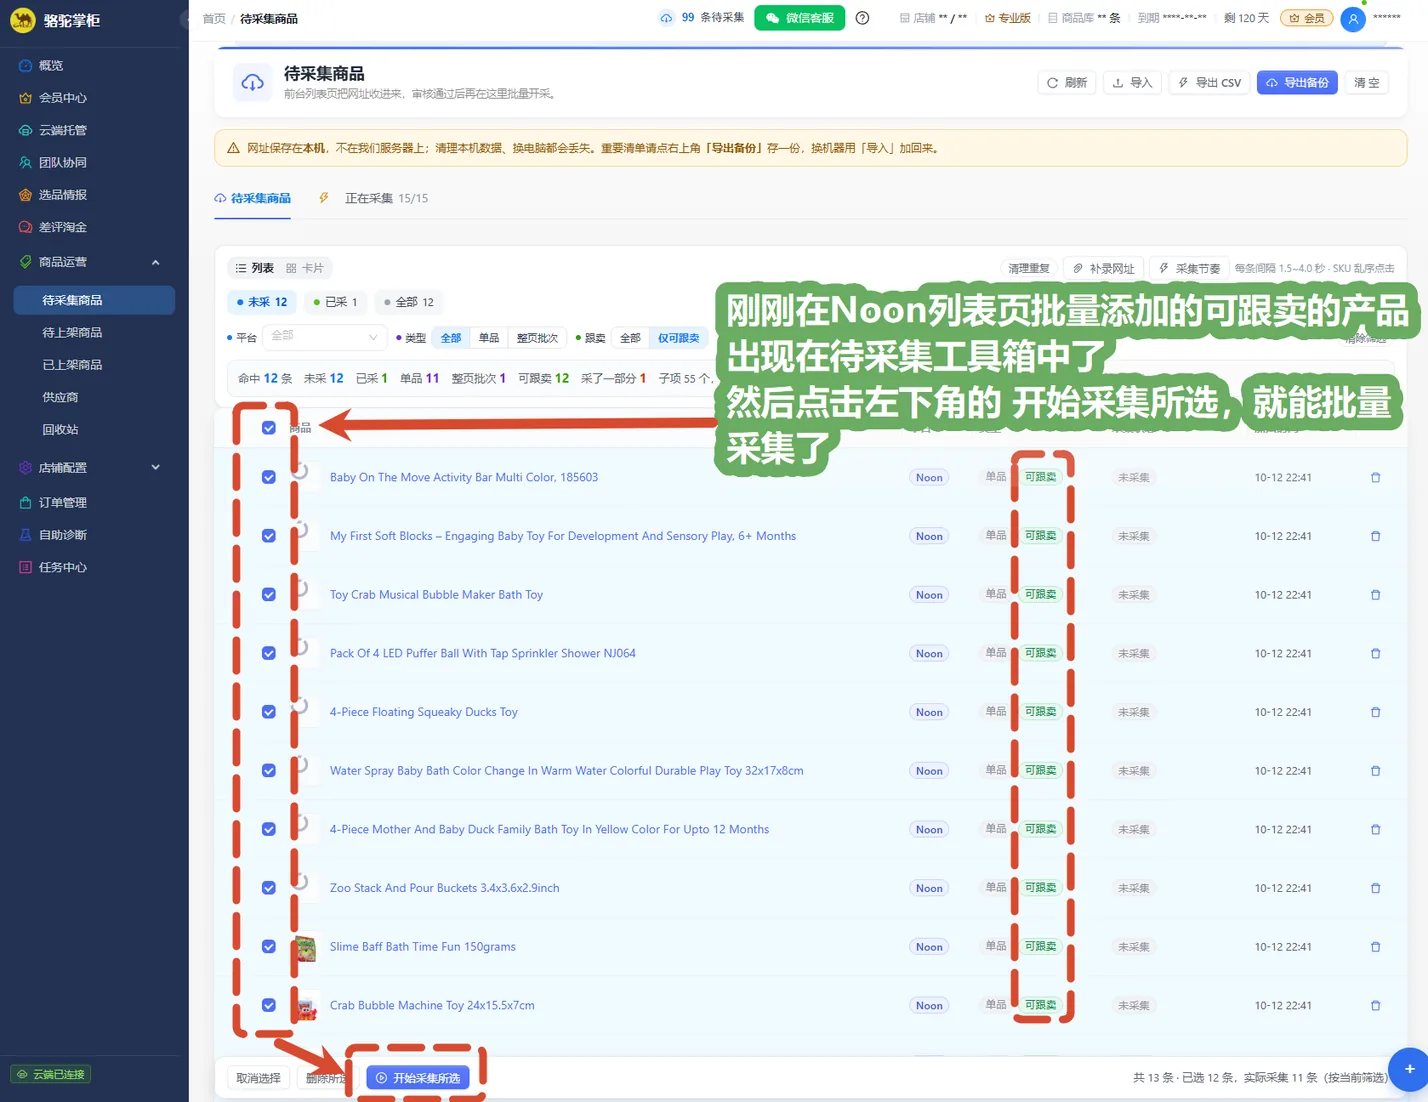Uncheck Water Spray Baby Bath row
The image size is (1428, 1102).
pyautogui.click(x=269, y=771)
